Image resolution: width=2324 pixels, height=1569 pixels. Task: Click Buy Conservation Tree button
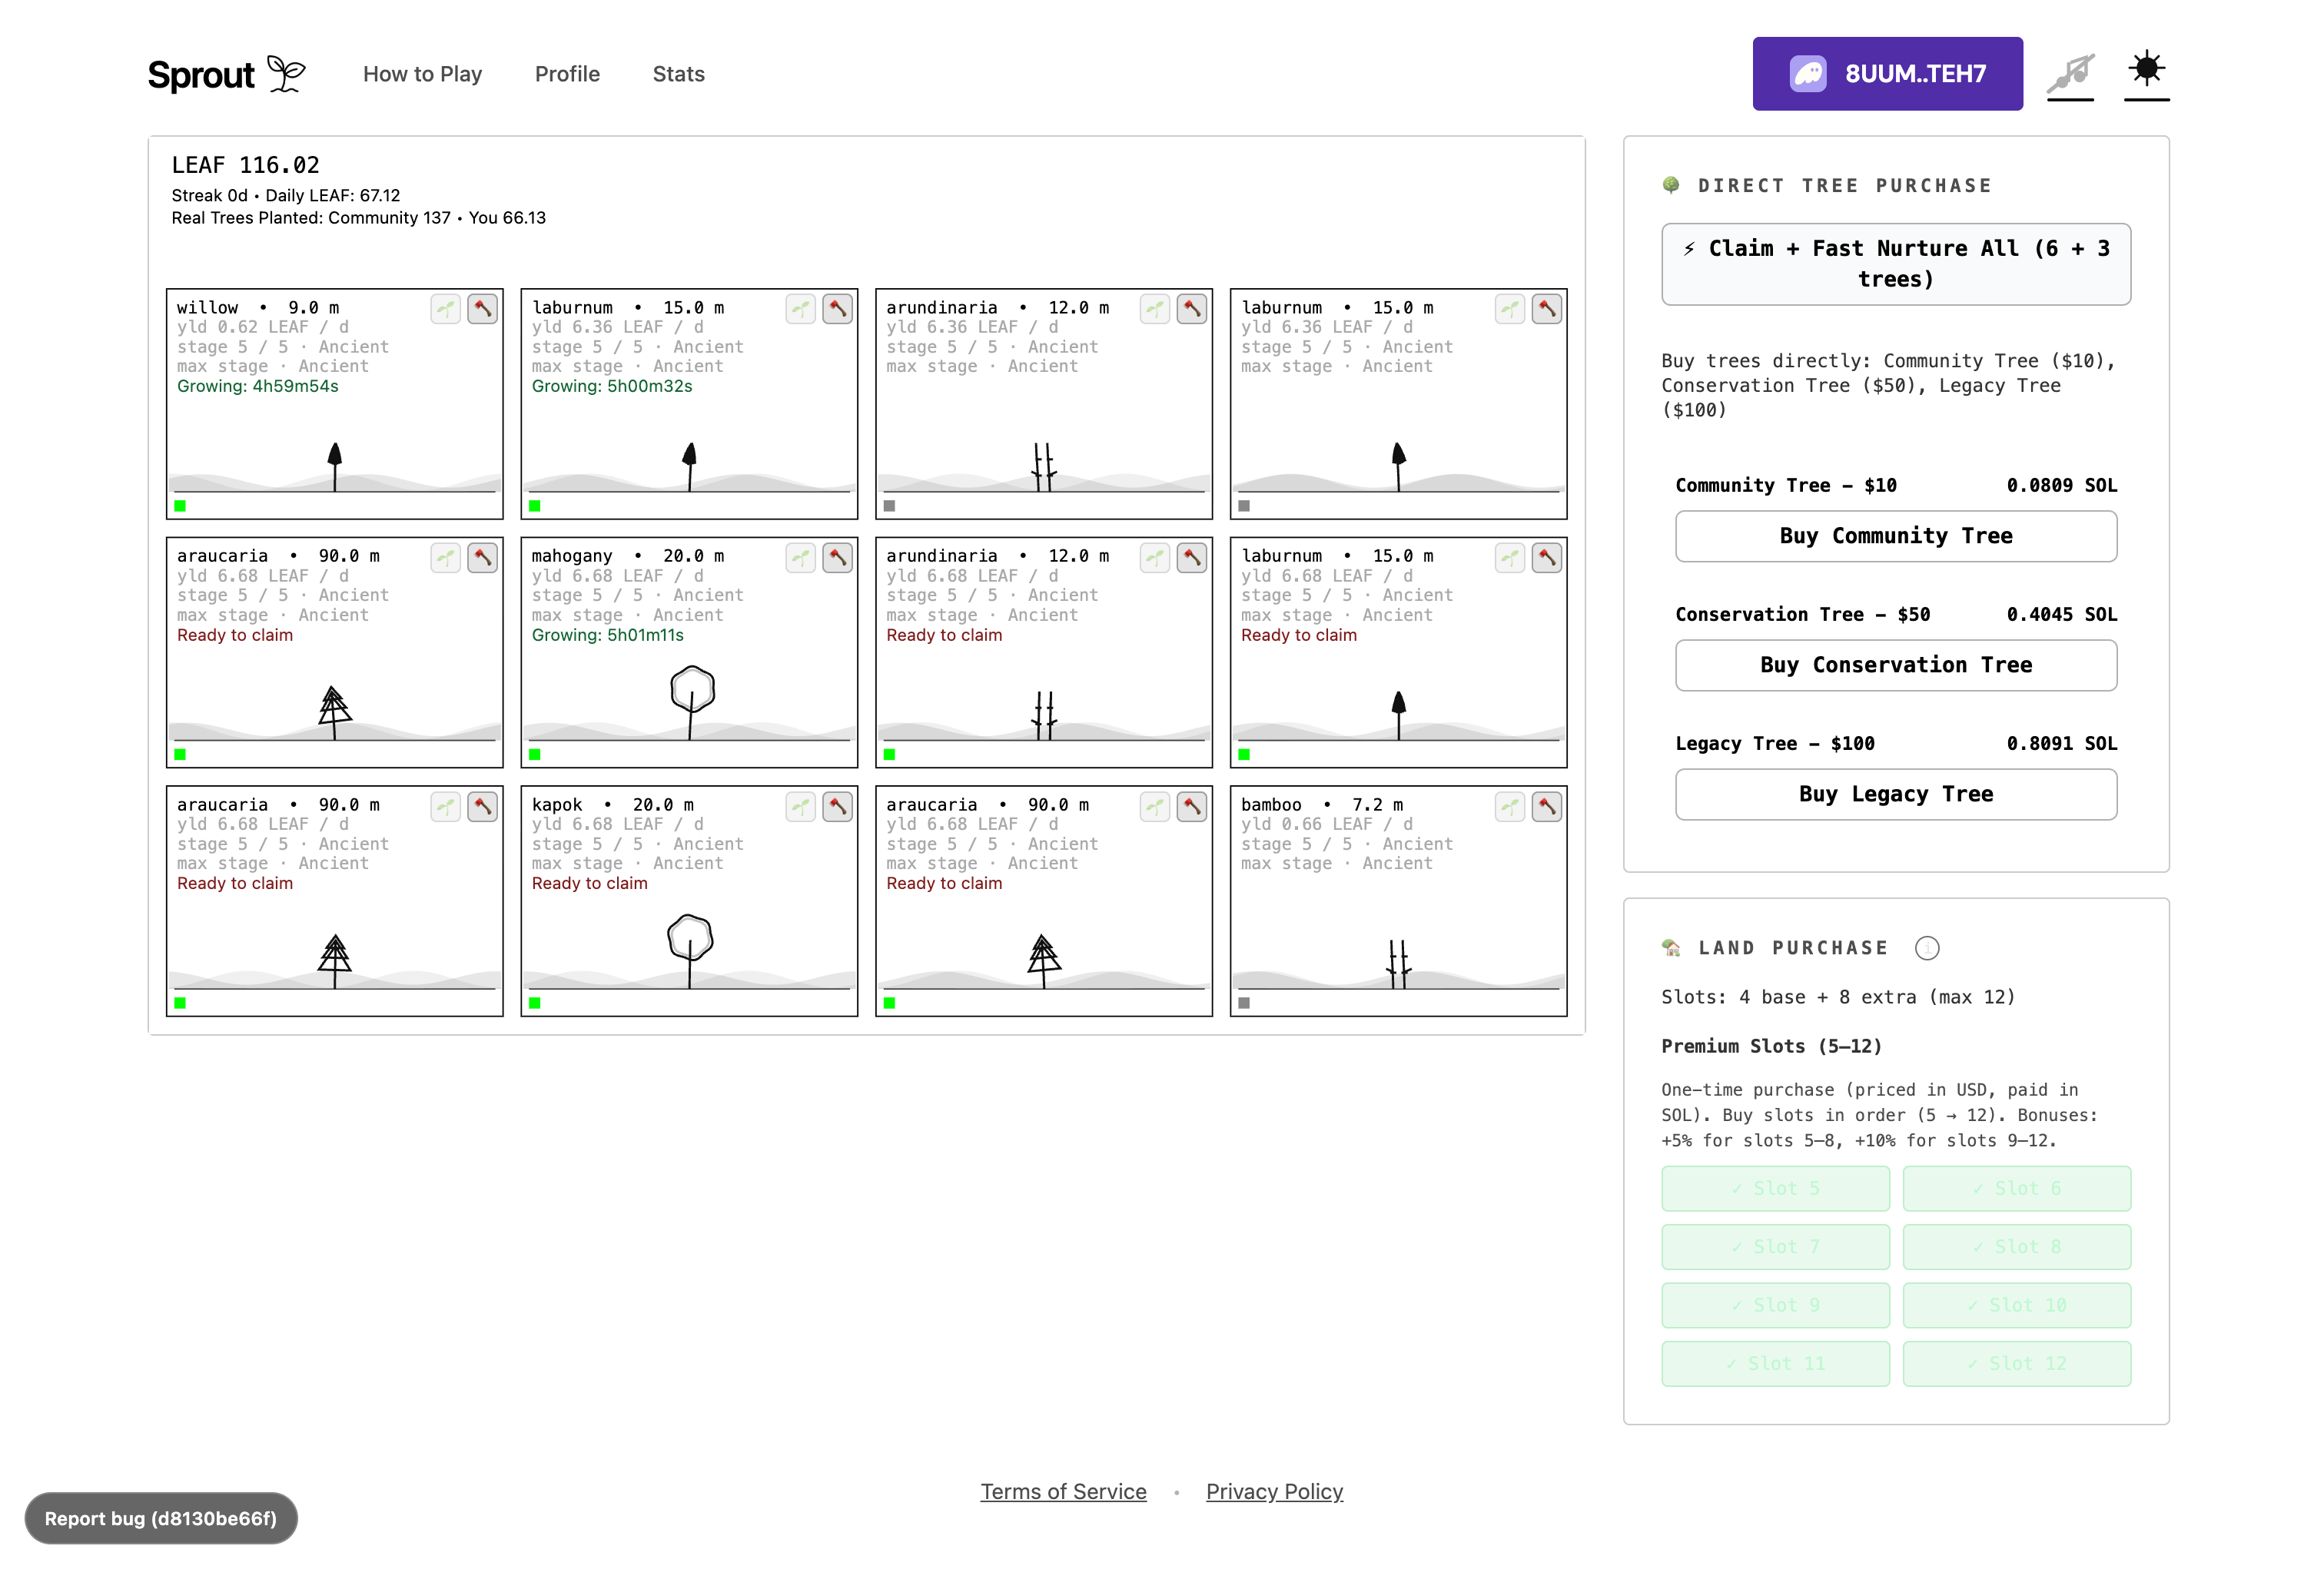[x=1895, y=665]
